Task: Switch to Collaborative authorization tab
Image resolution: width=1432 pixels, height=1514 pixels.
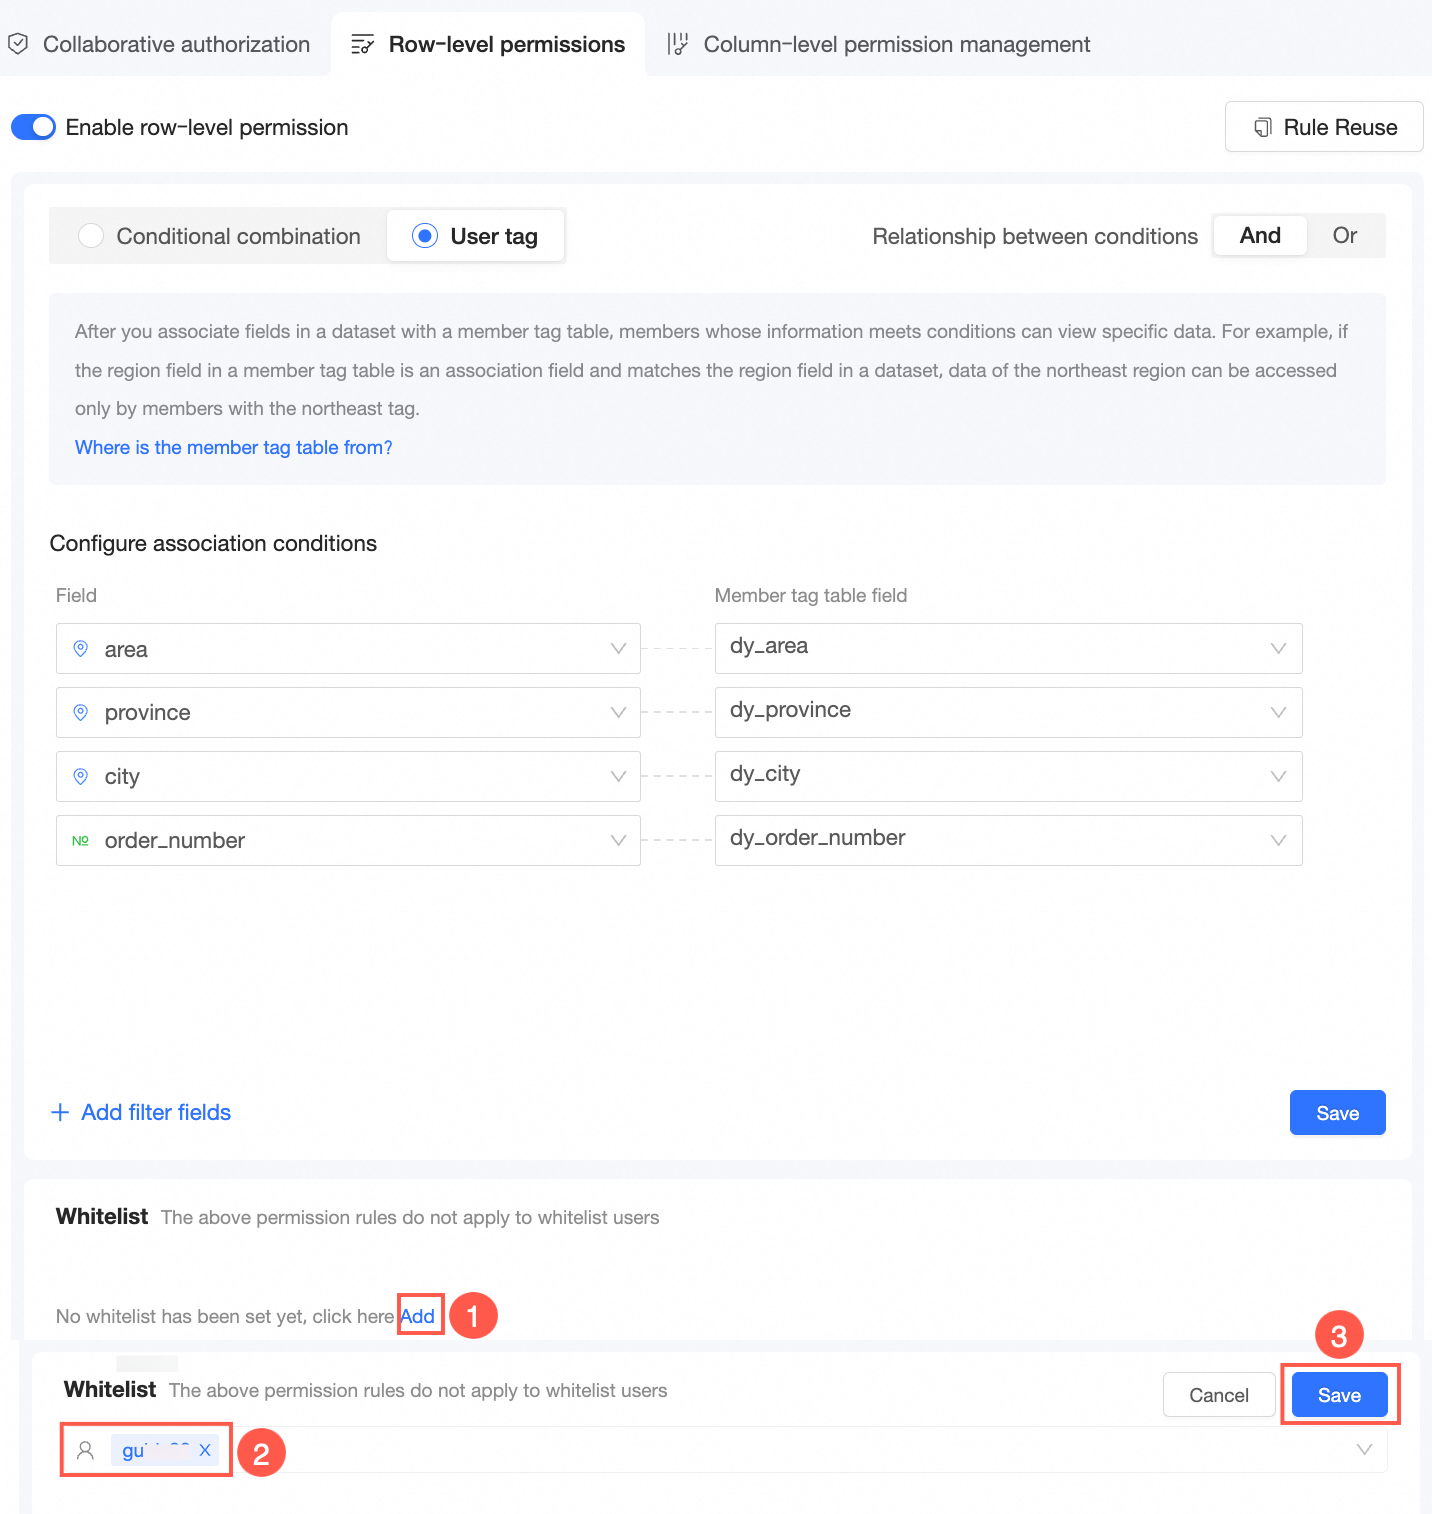Action: [176, 44]
